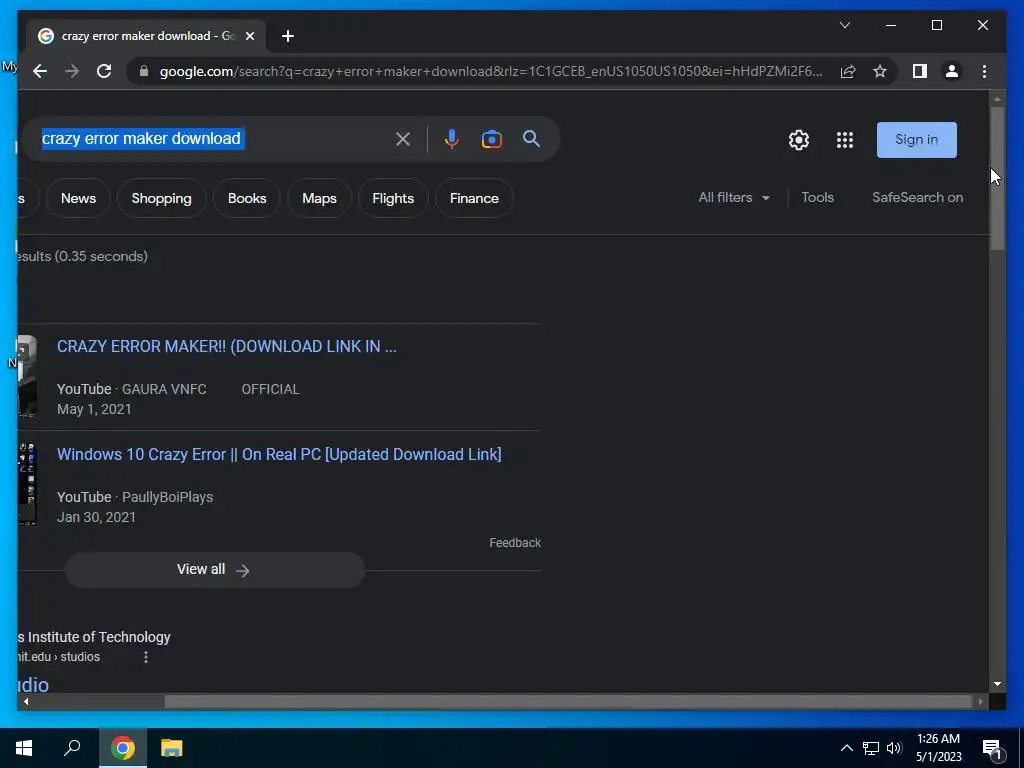Viewport: 1024px width, 768px height.
Task: Show hidden system tray icons
Action: point(846,748)
